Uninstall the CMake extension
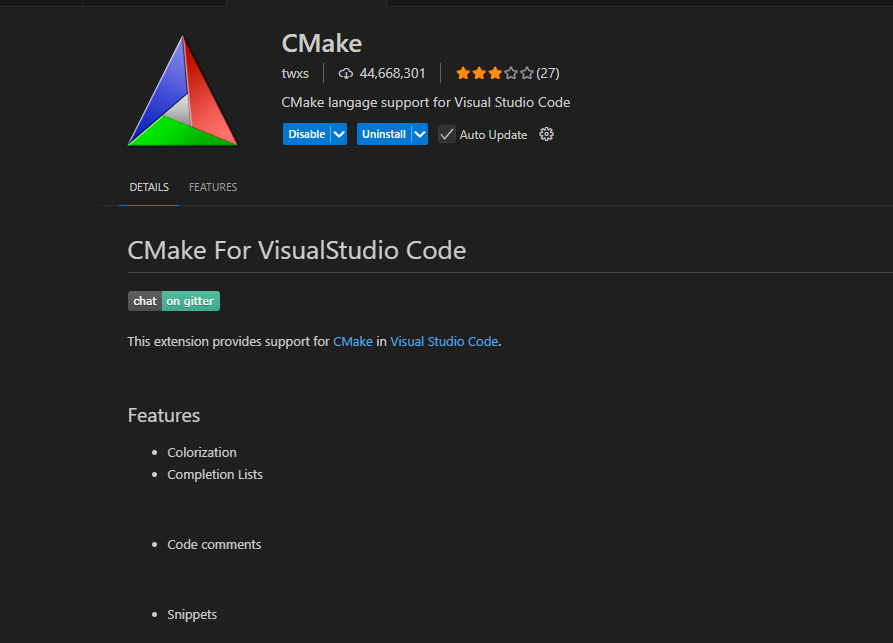The image size is (893, 643). (x=384, y=134)
